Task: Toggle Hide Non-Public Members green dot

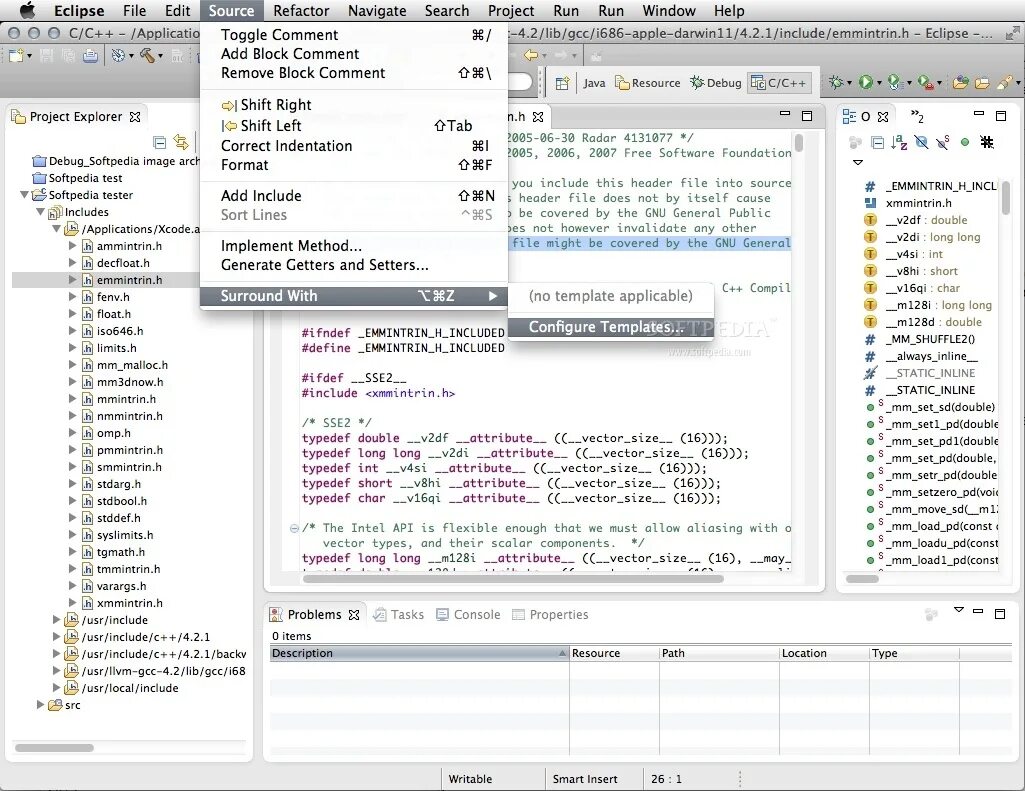Action: click(x=965, y=142)
